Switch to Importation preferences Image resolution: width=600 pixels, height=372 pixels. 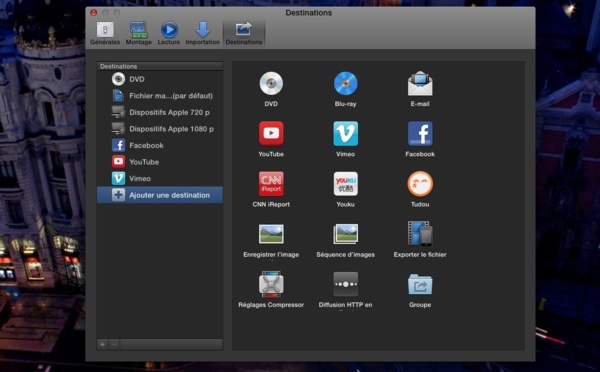(202, 34)
